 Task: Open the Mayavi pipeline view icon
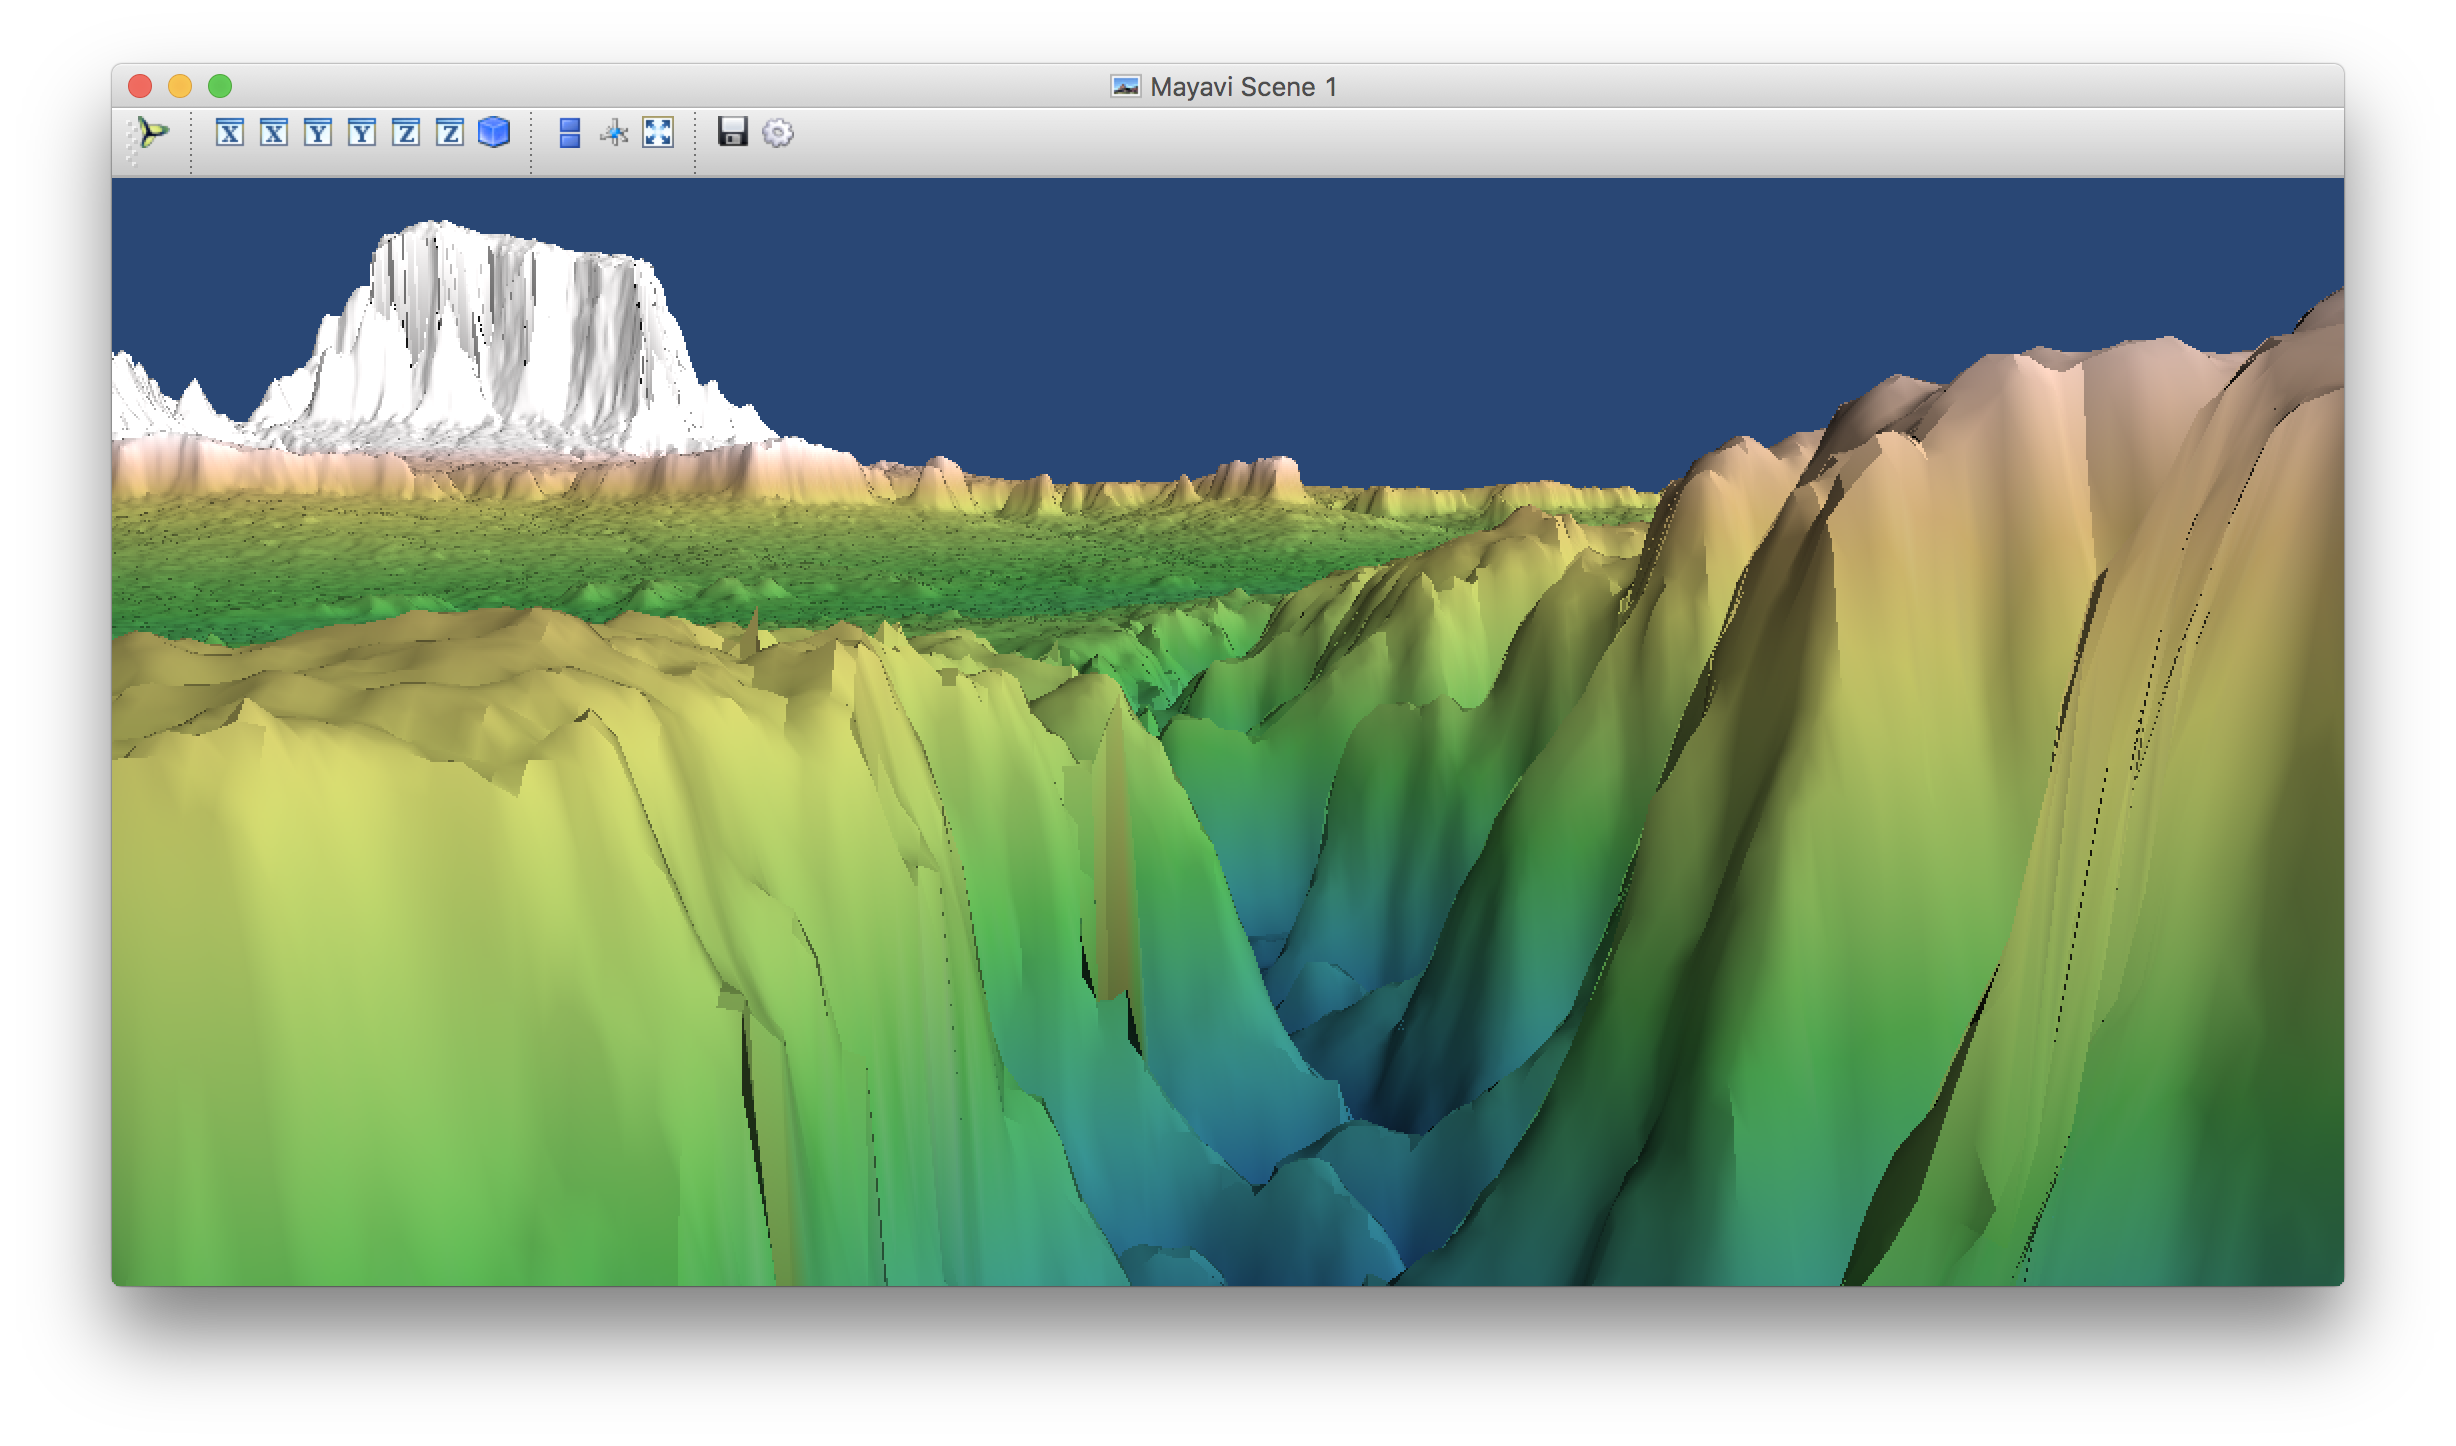(152, 133)
